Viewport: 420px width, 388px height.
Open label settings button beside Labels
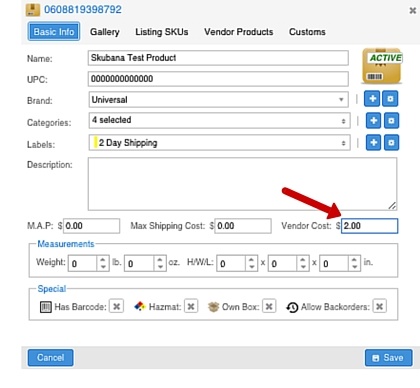point(391,143)
